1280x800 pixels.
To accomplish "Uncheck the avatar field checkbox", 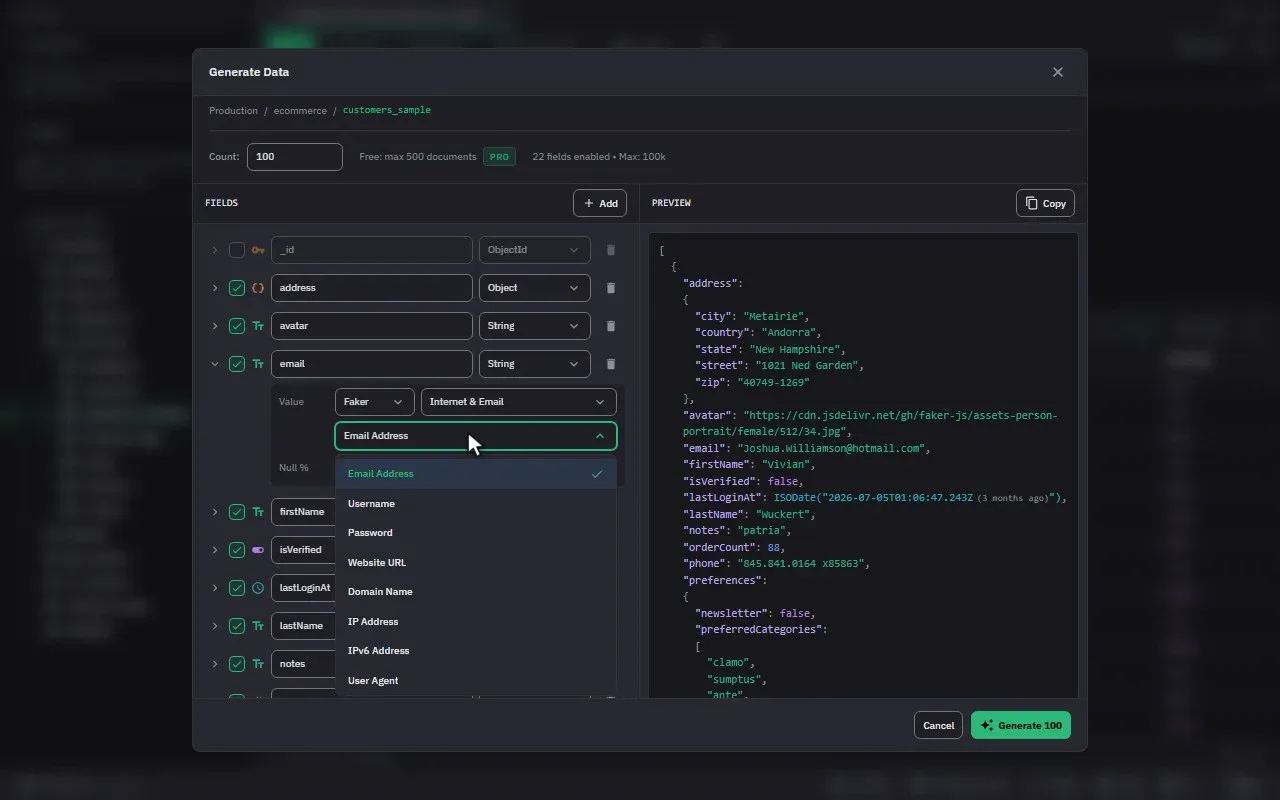I will click(x=237, y=326).
